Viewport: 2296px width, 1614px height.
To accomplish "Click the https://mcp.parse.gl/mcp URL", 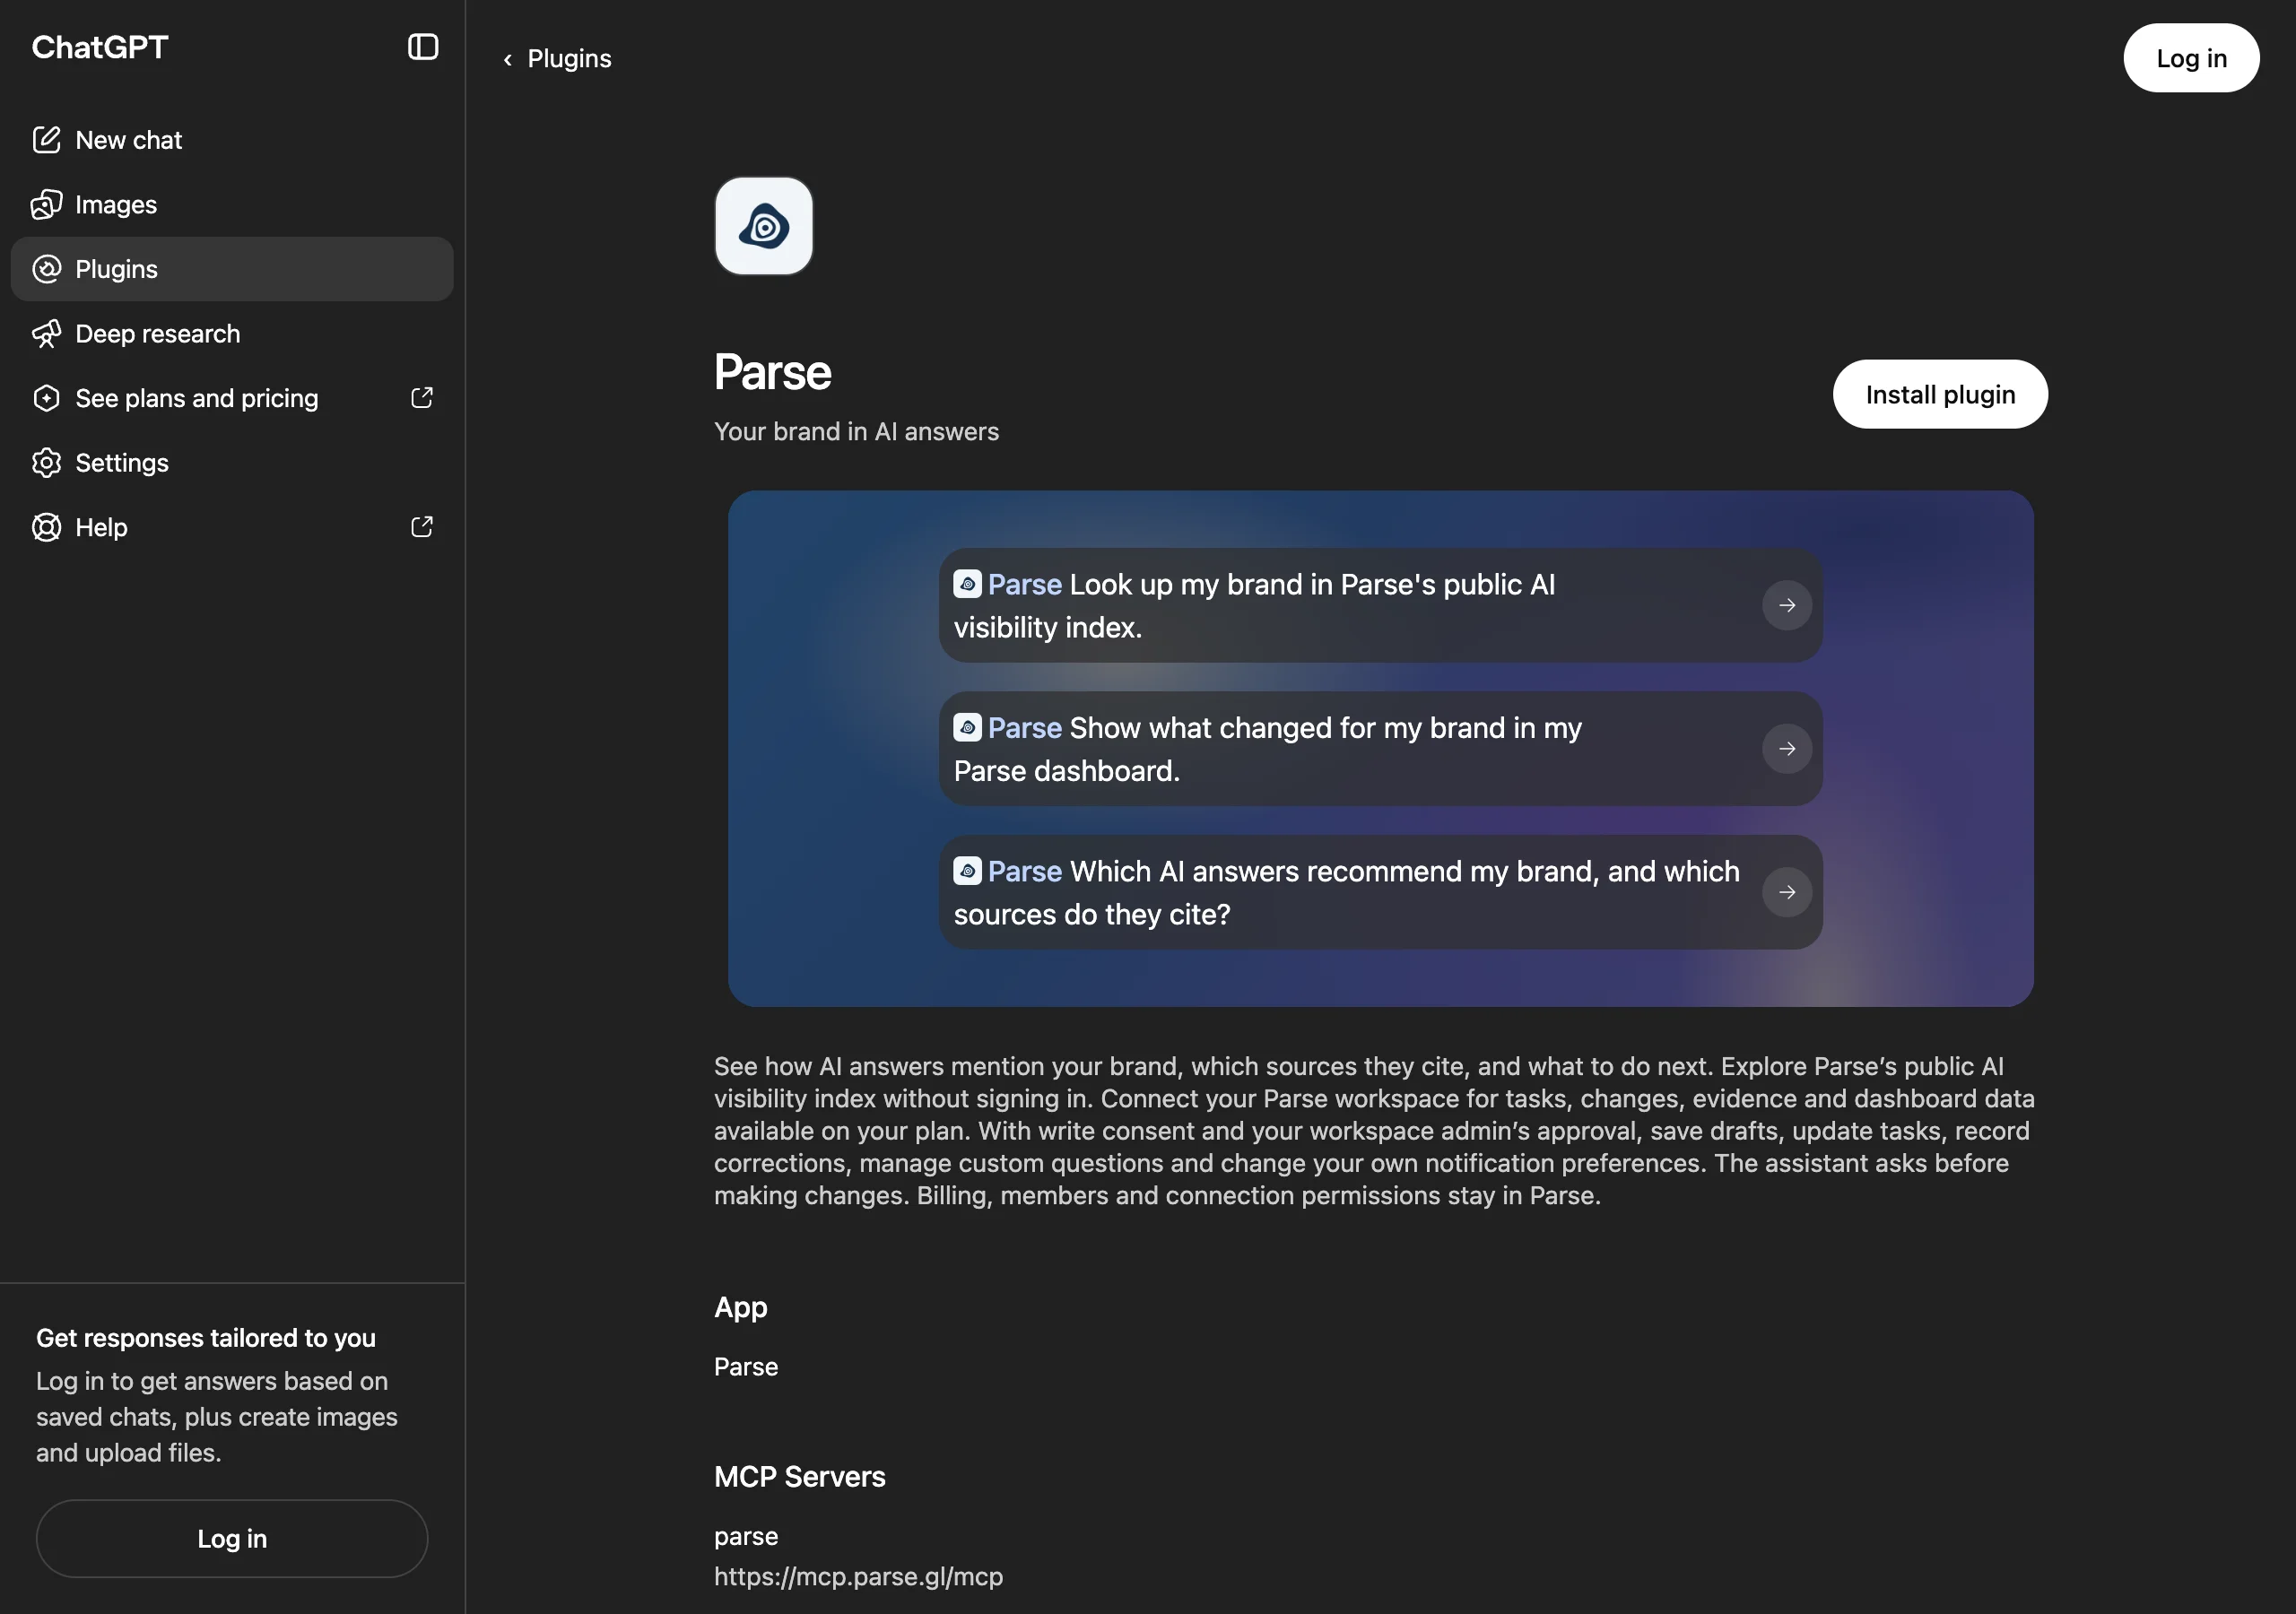I will click(858, 1577).
